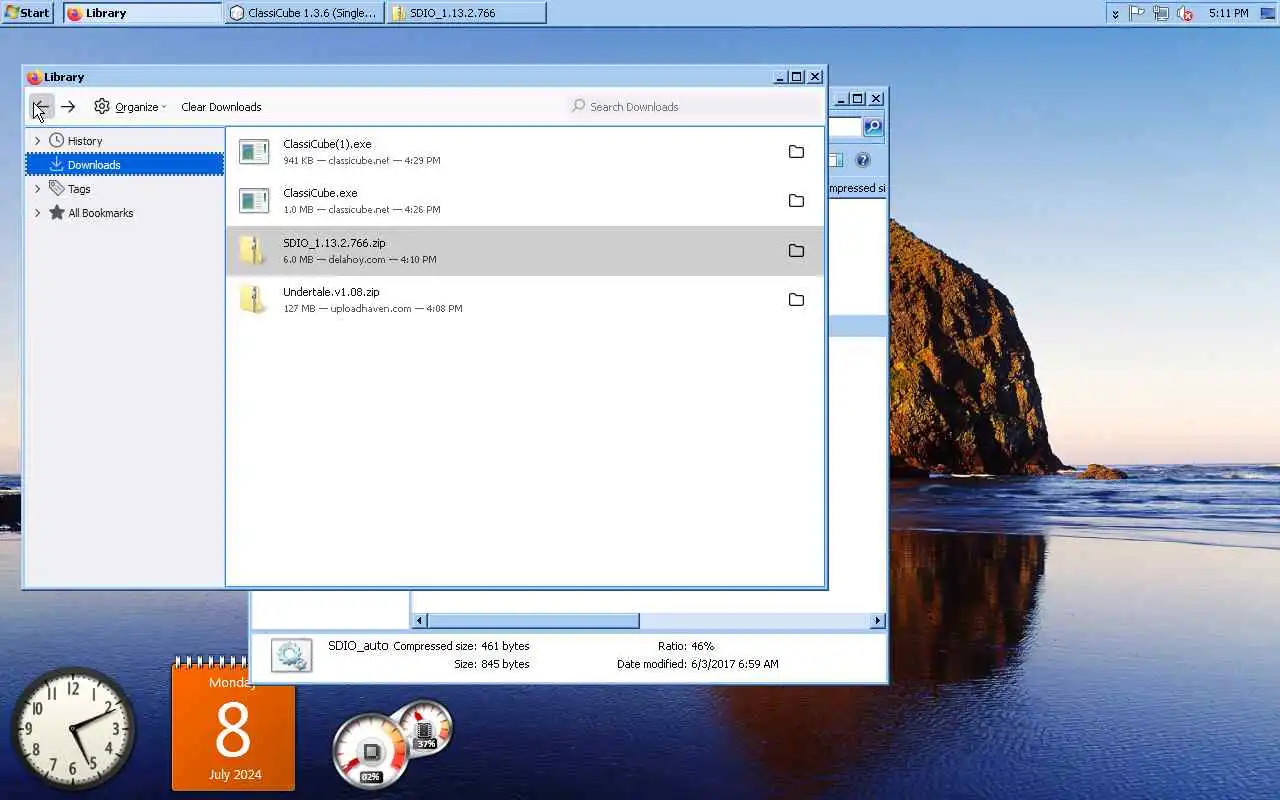Image resolution: width=1280 pixels, height=800 pixels.
Task: Select the ClassiCube.exe file name
Action: point(320,193)
